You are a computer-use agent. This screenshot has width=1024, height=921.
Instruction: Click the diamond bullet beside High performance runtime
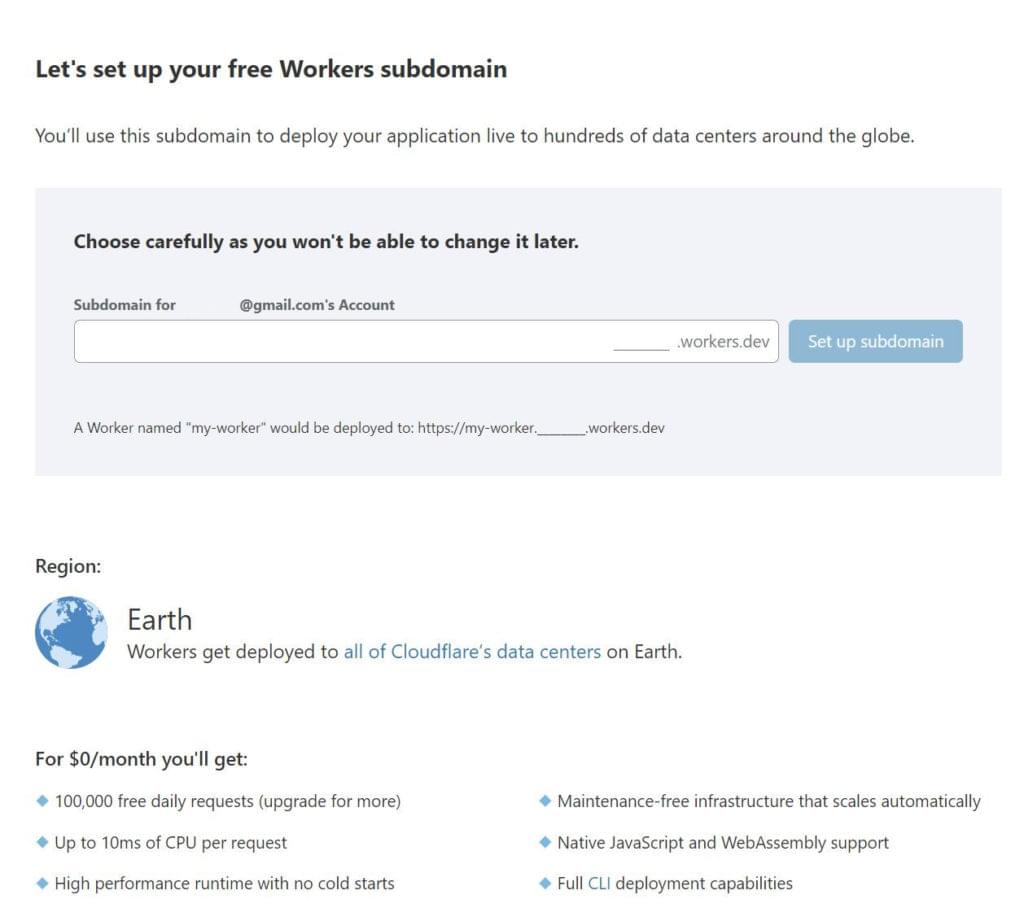[42, 883]
